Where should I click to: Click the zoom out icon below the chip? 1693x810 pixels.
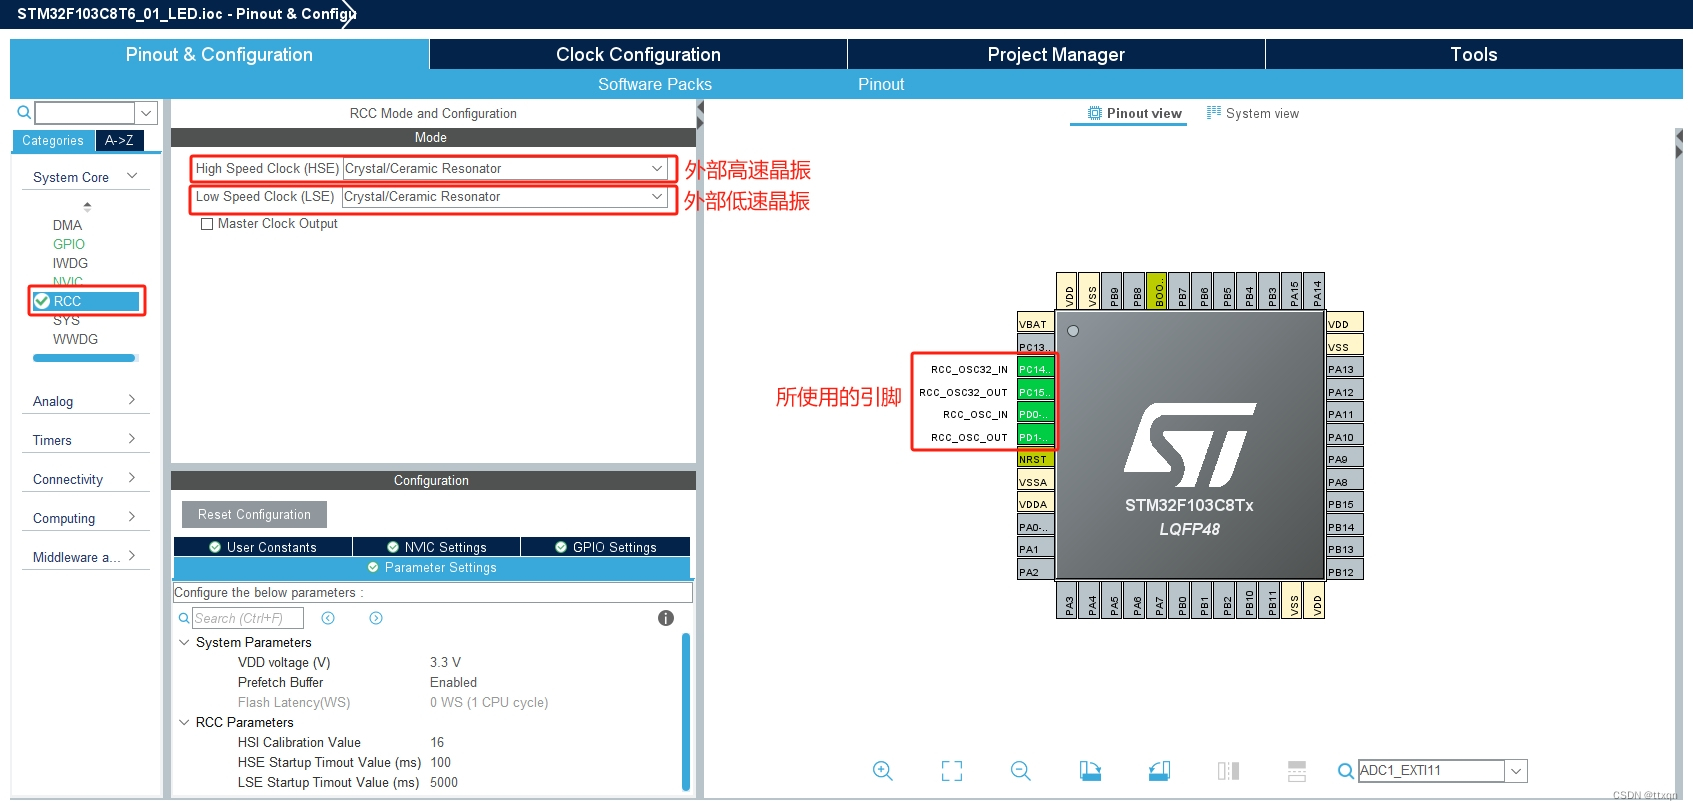point(1021,771)
